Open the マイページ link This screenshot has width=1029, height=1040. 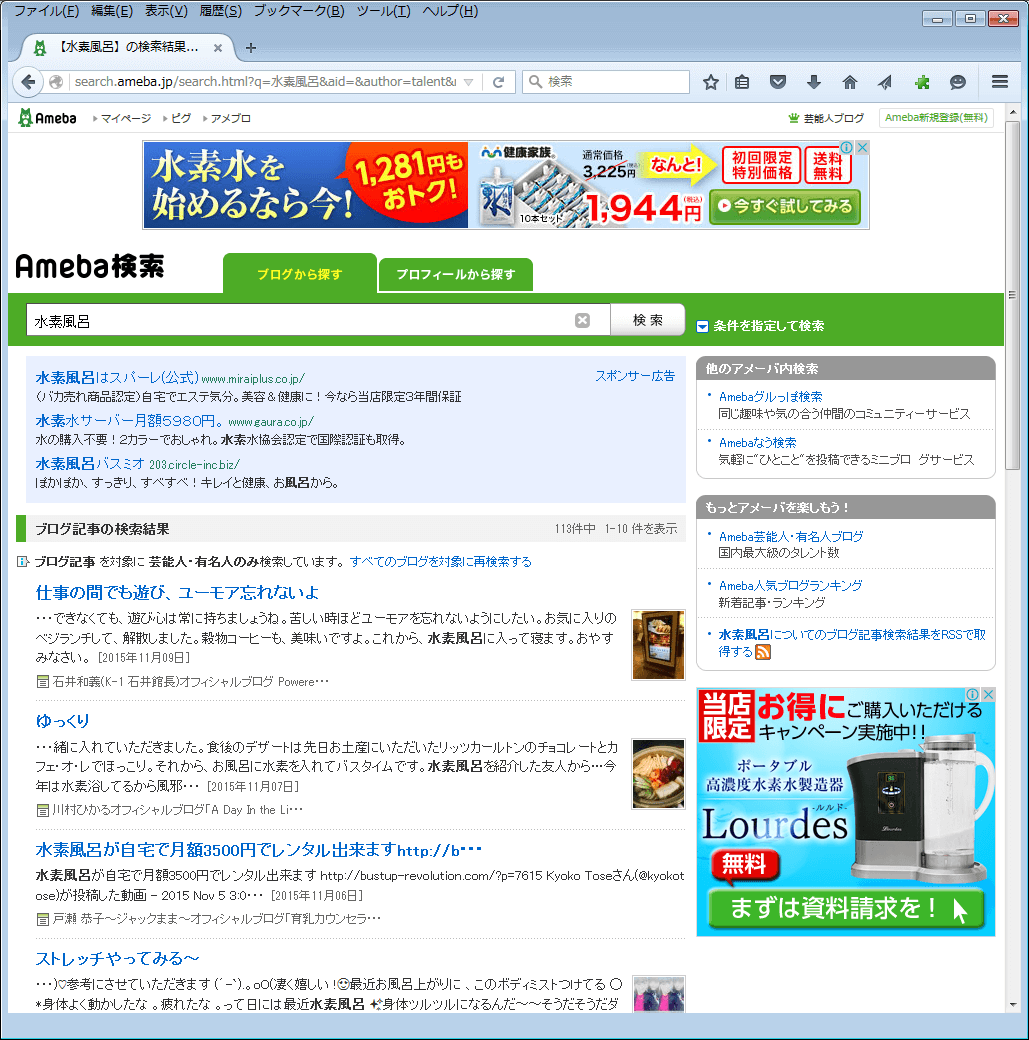(126, 118)
